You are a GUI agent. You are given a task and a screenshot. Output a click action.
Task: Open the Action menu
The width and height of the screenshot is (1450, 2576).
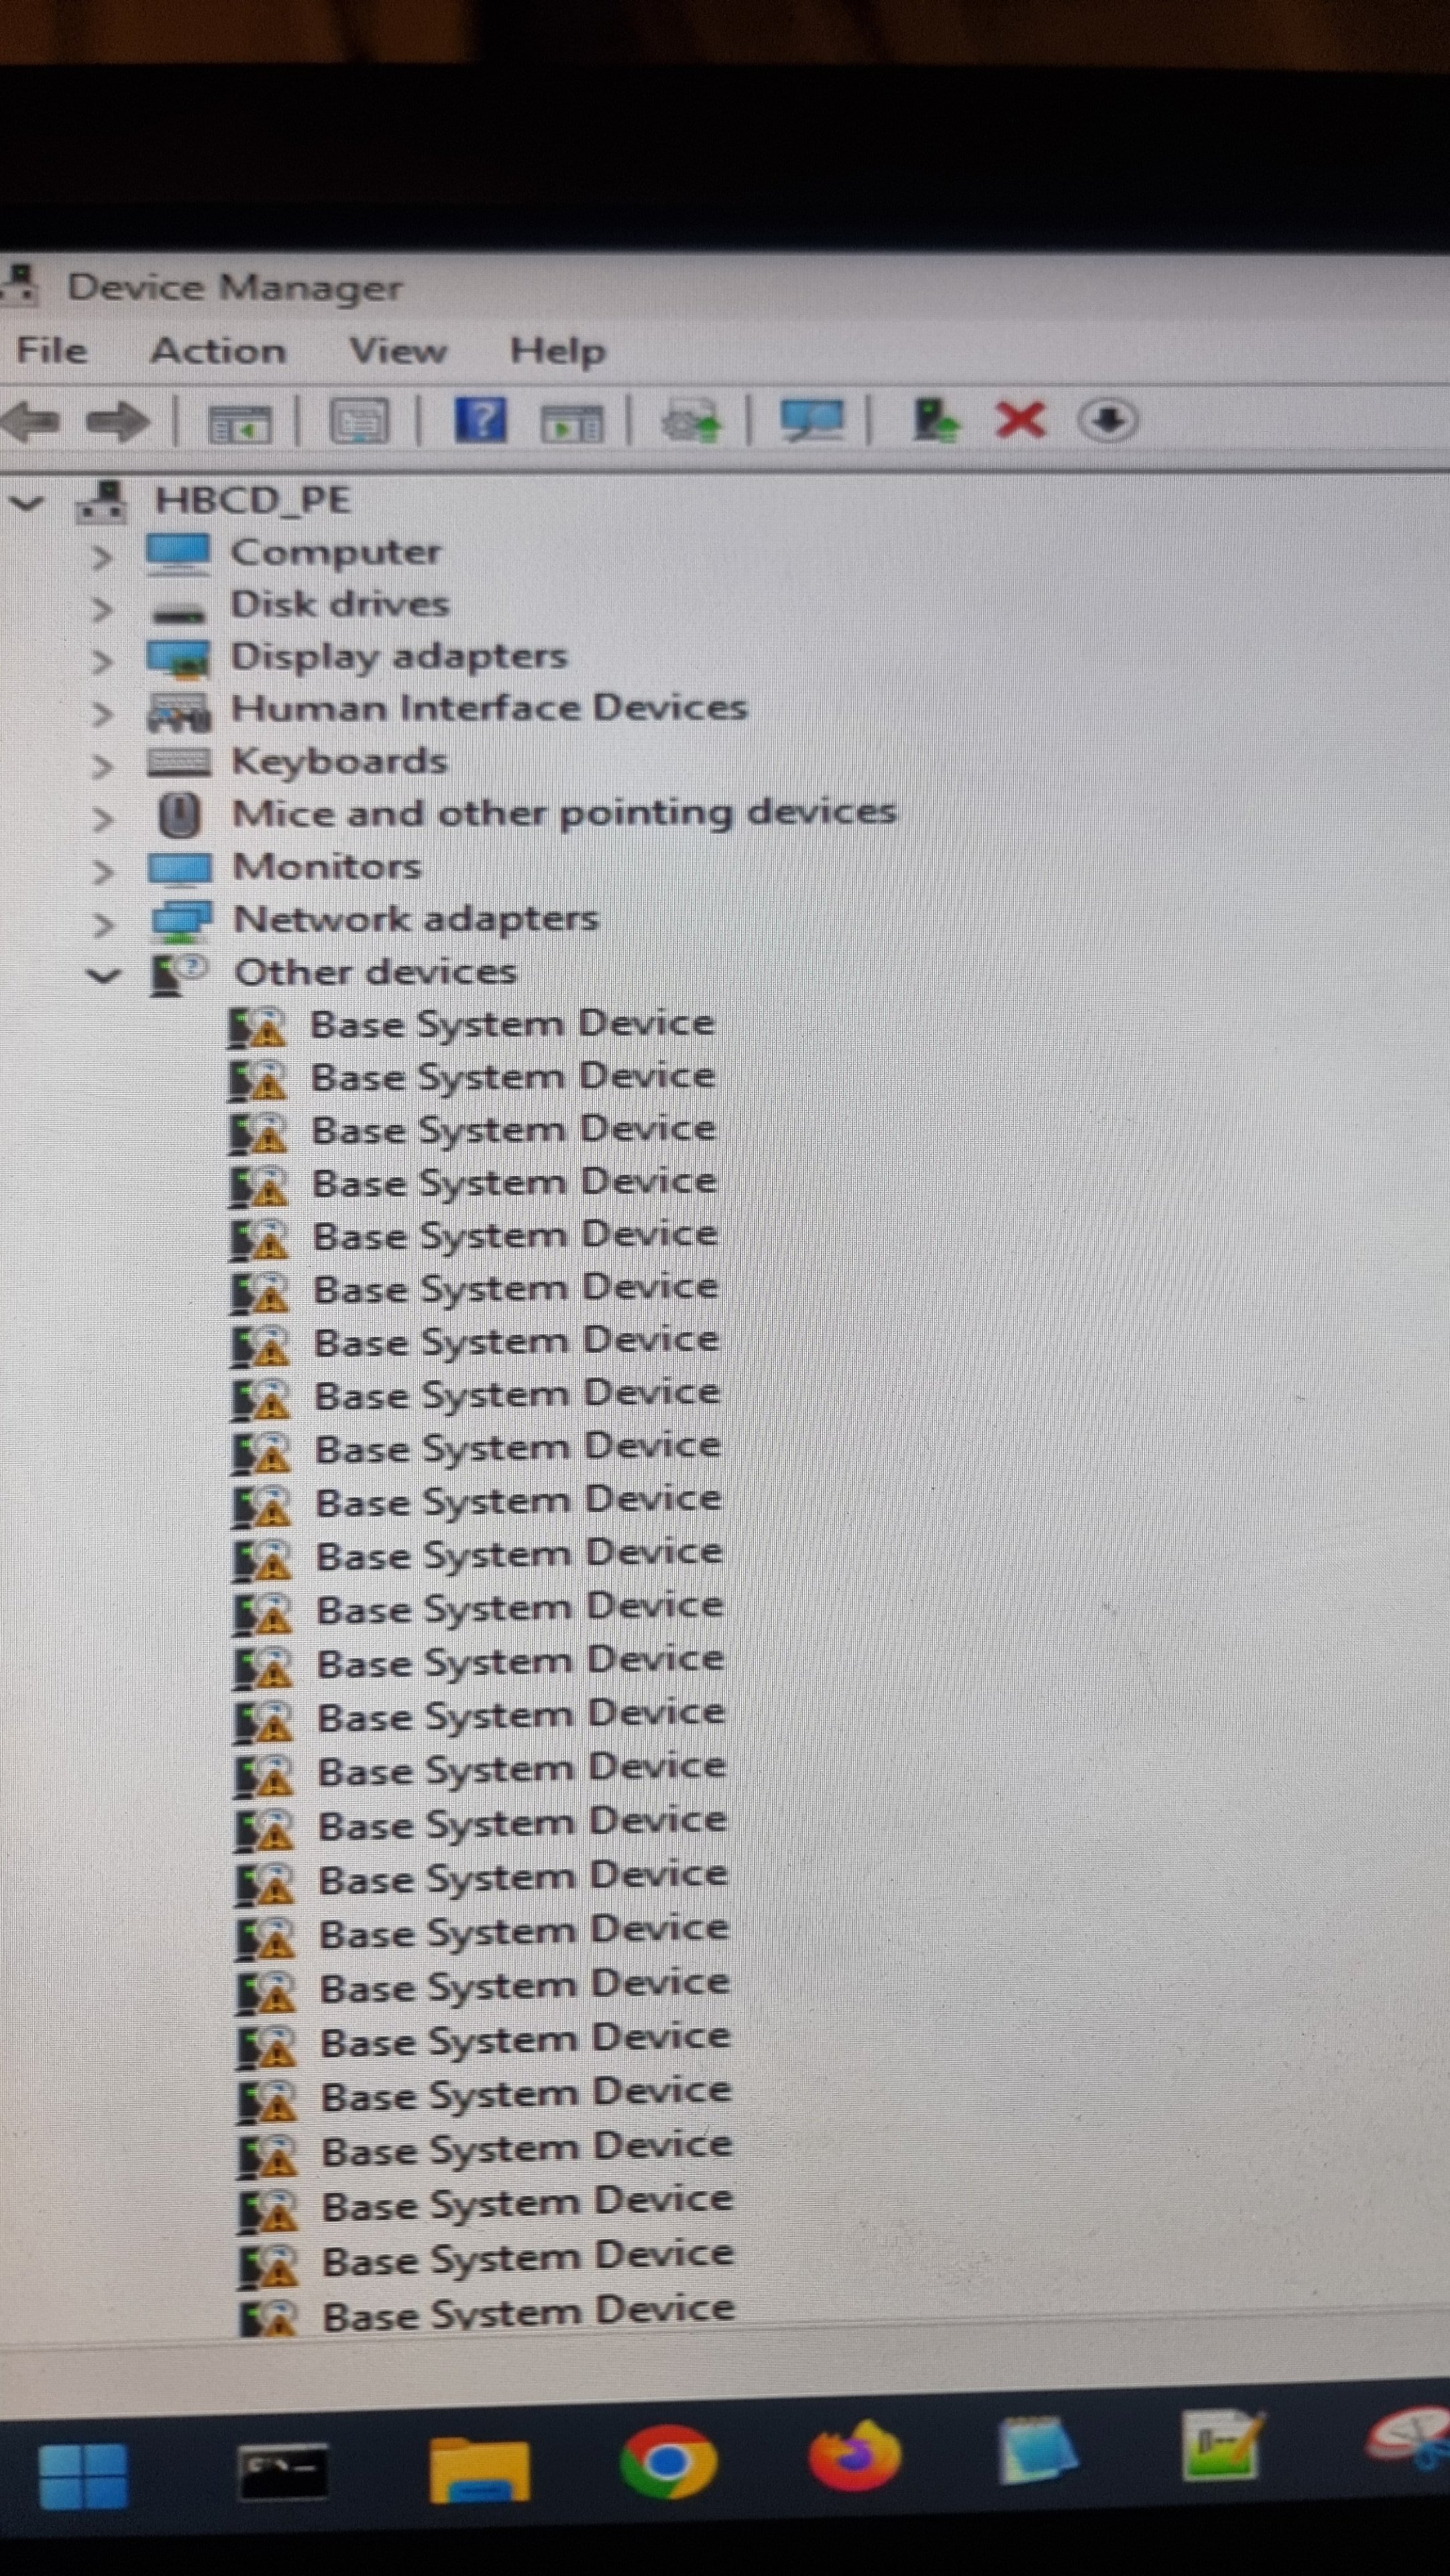[218, 351]
